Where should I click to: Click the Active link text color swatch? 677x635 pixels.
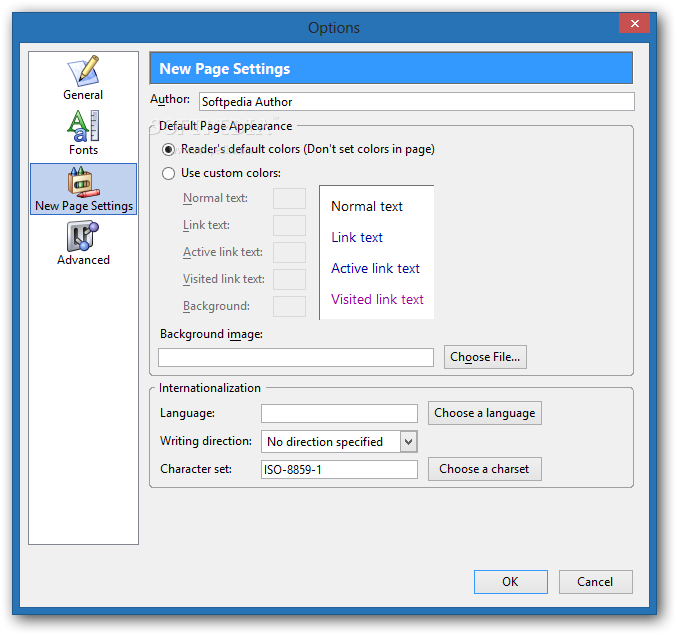(289, 253)
